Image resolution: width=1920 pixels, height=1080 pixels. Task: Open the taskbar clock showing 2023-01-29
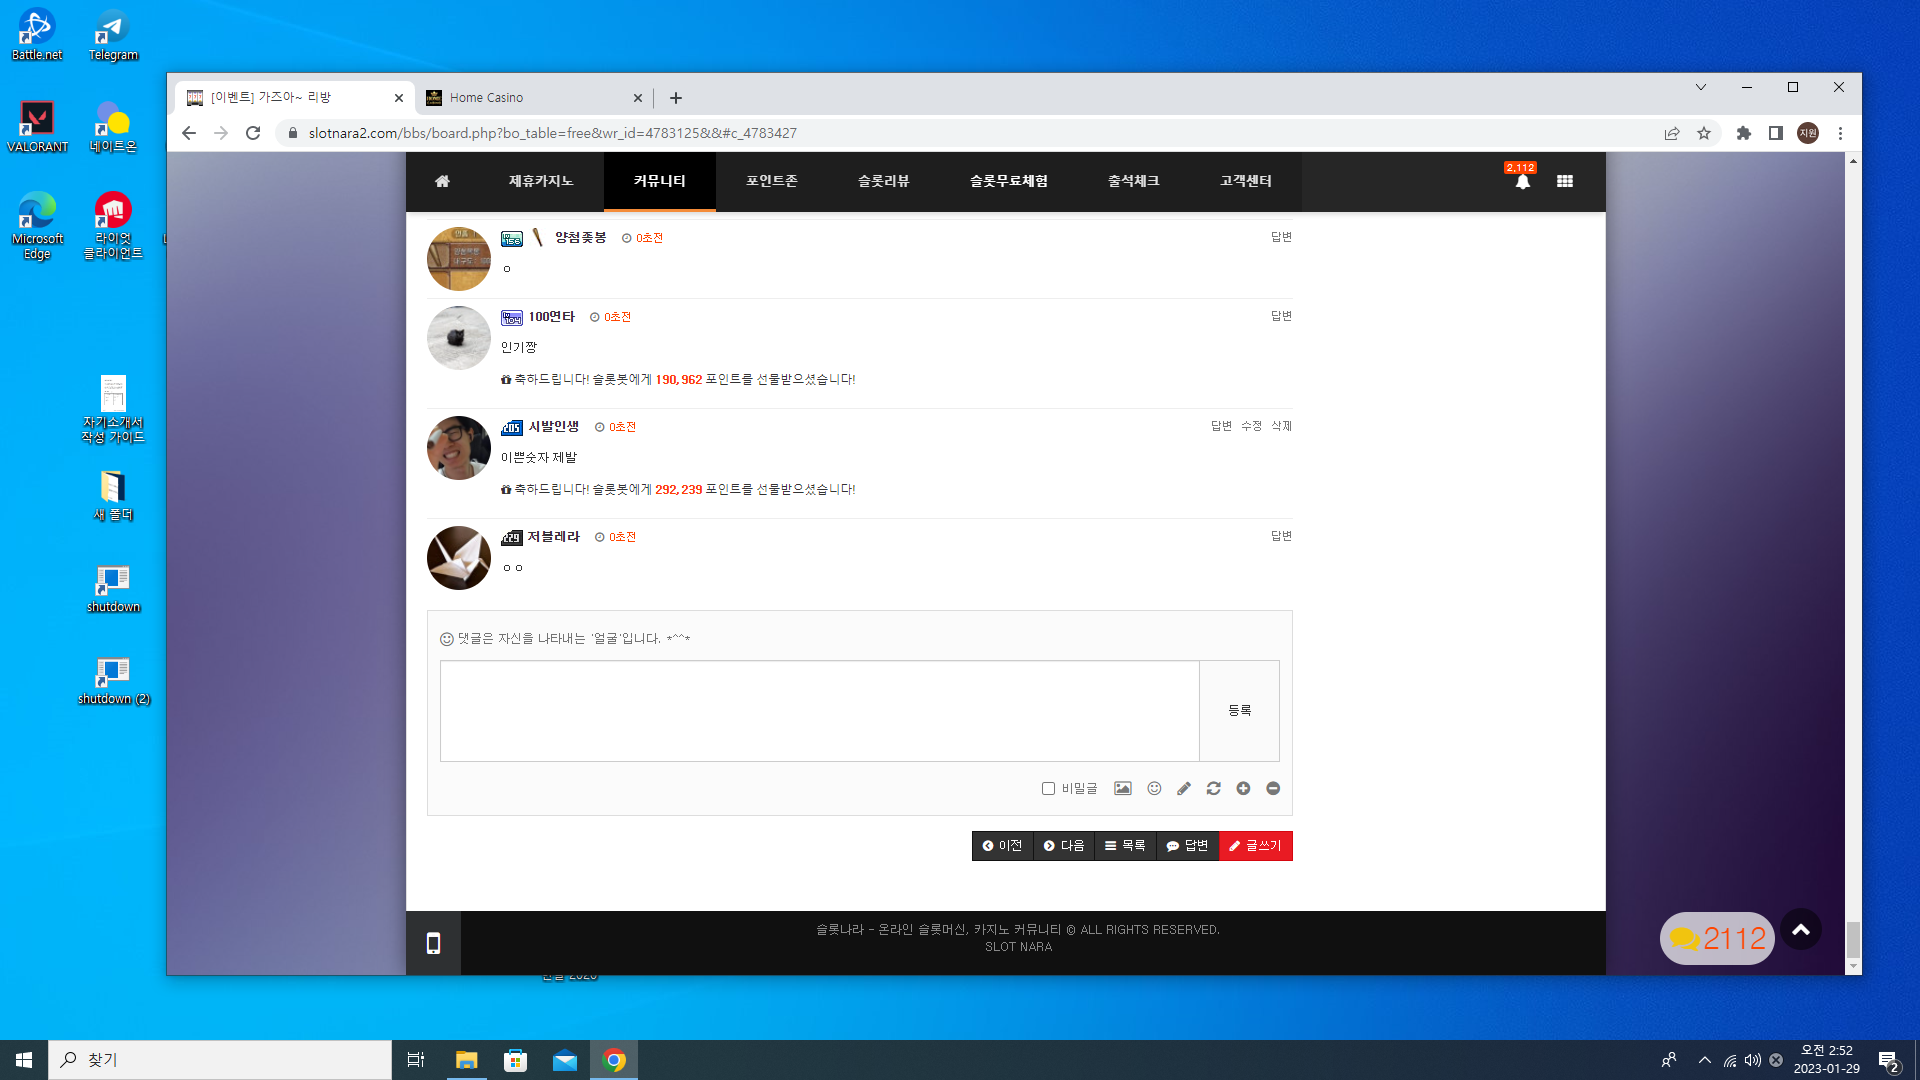coord(1826,1060)
